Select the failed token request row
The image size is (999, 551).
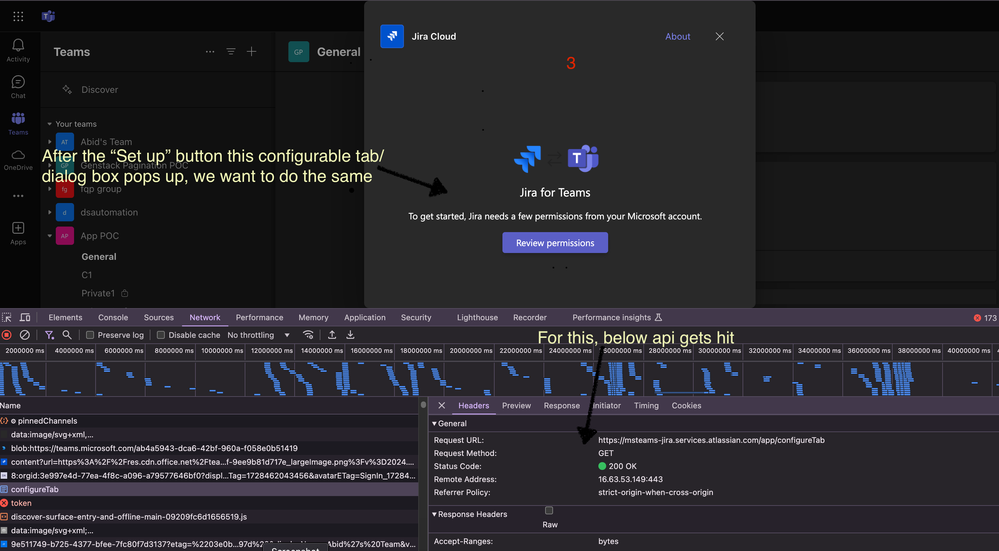pos(209,503)
